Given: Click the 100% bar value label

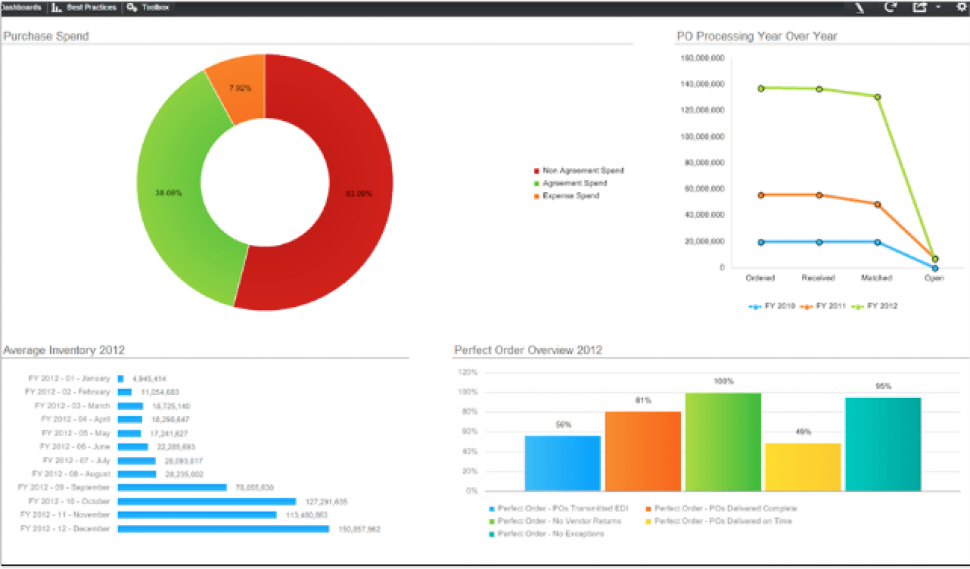Looking at the screenshot, I should 723,381.
